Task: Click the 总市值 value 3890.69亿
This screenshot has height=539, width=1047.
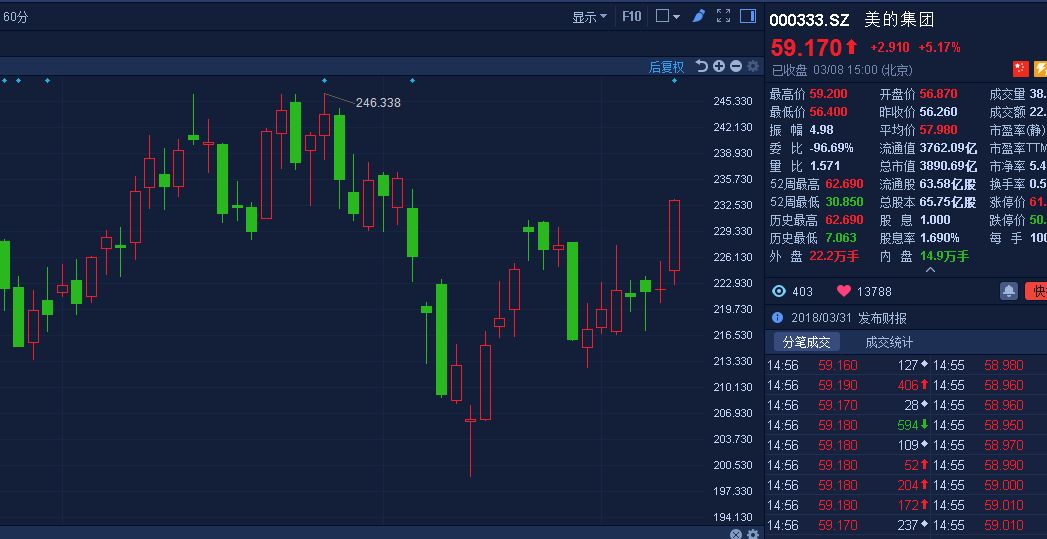Action: click(948, 166)
